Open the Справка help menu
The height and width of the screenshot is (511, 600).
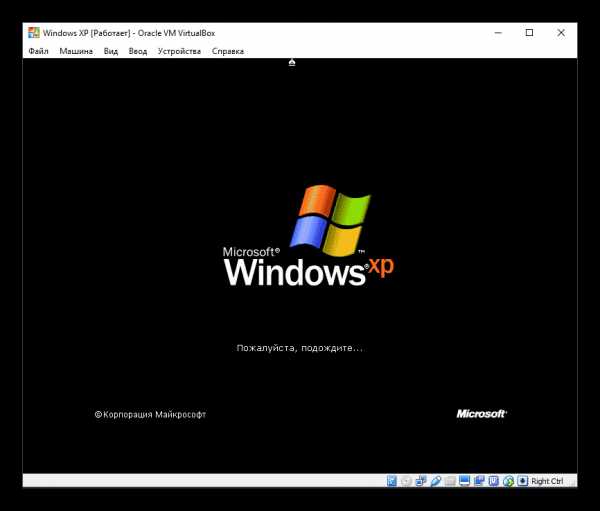tap(227, 51)
